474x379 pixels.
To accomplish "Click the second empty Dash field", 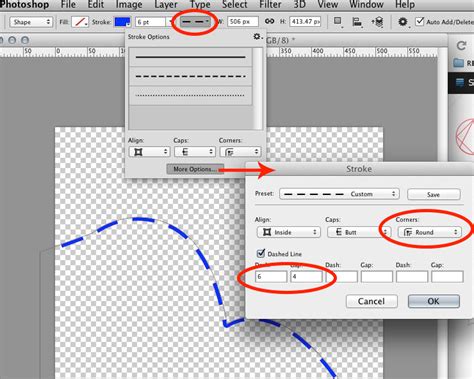I will pos(342,277).
